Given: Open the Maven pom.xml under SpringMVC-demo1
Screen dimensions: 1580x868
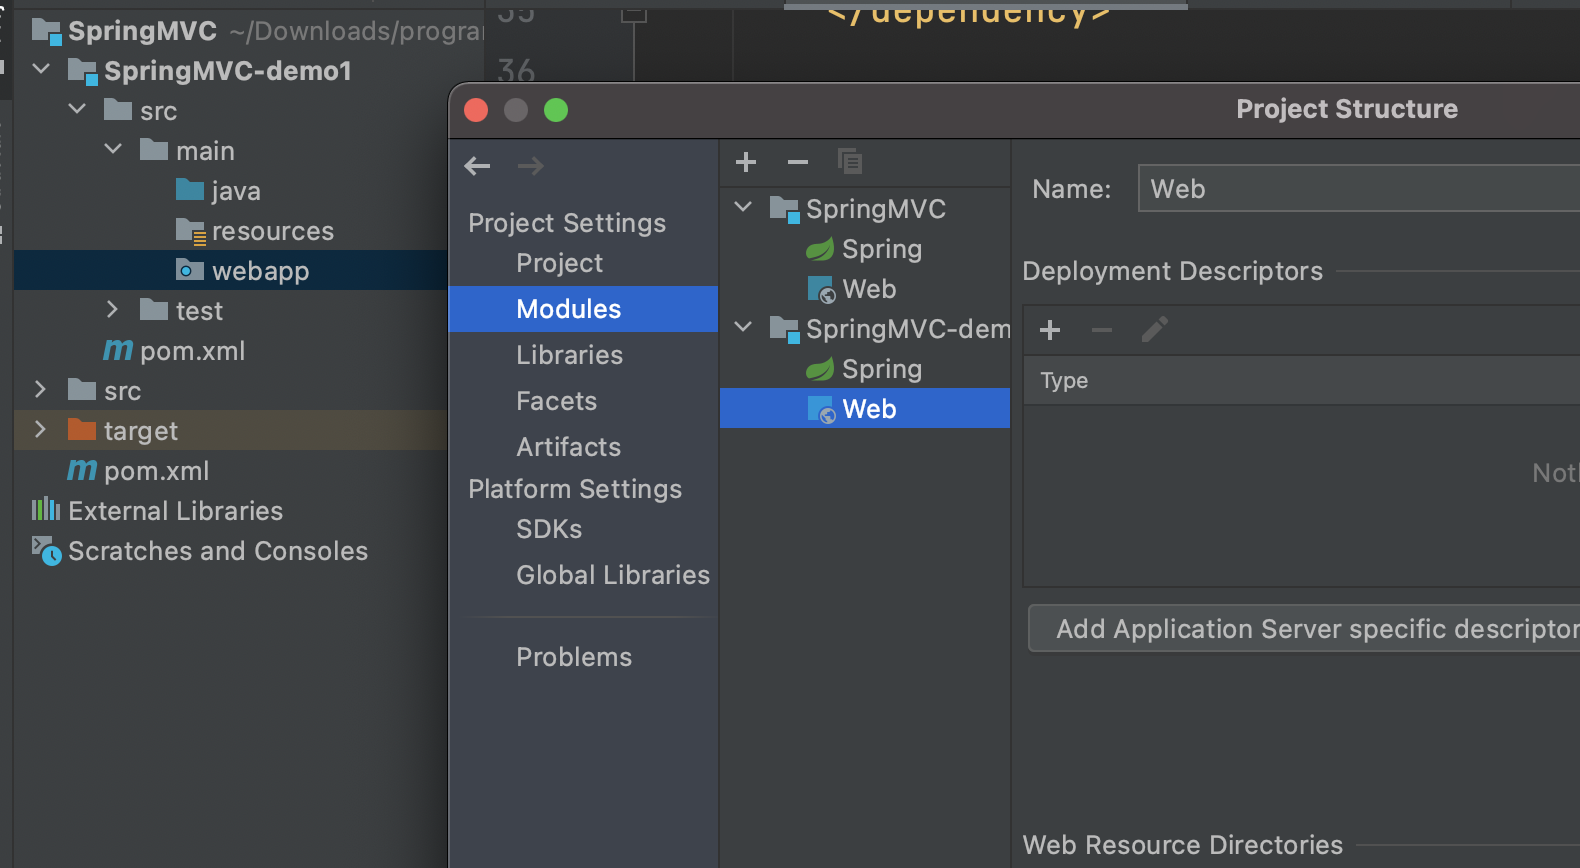Looking at the screenshot, I should coord(191,351).
